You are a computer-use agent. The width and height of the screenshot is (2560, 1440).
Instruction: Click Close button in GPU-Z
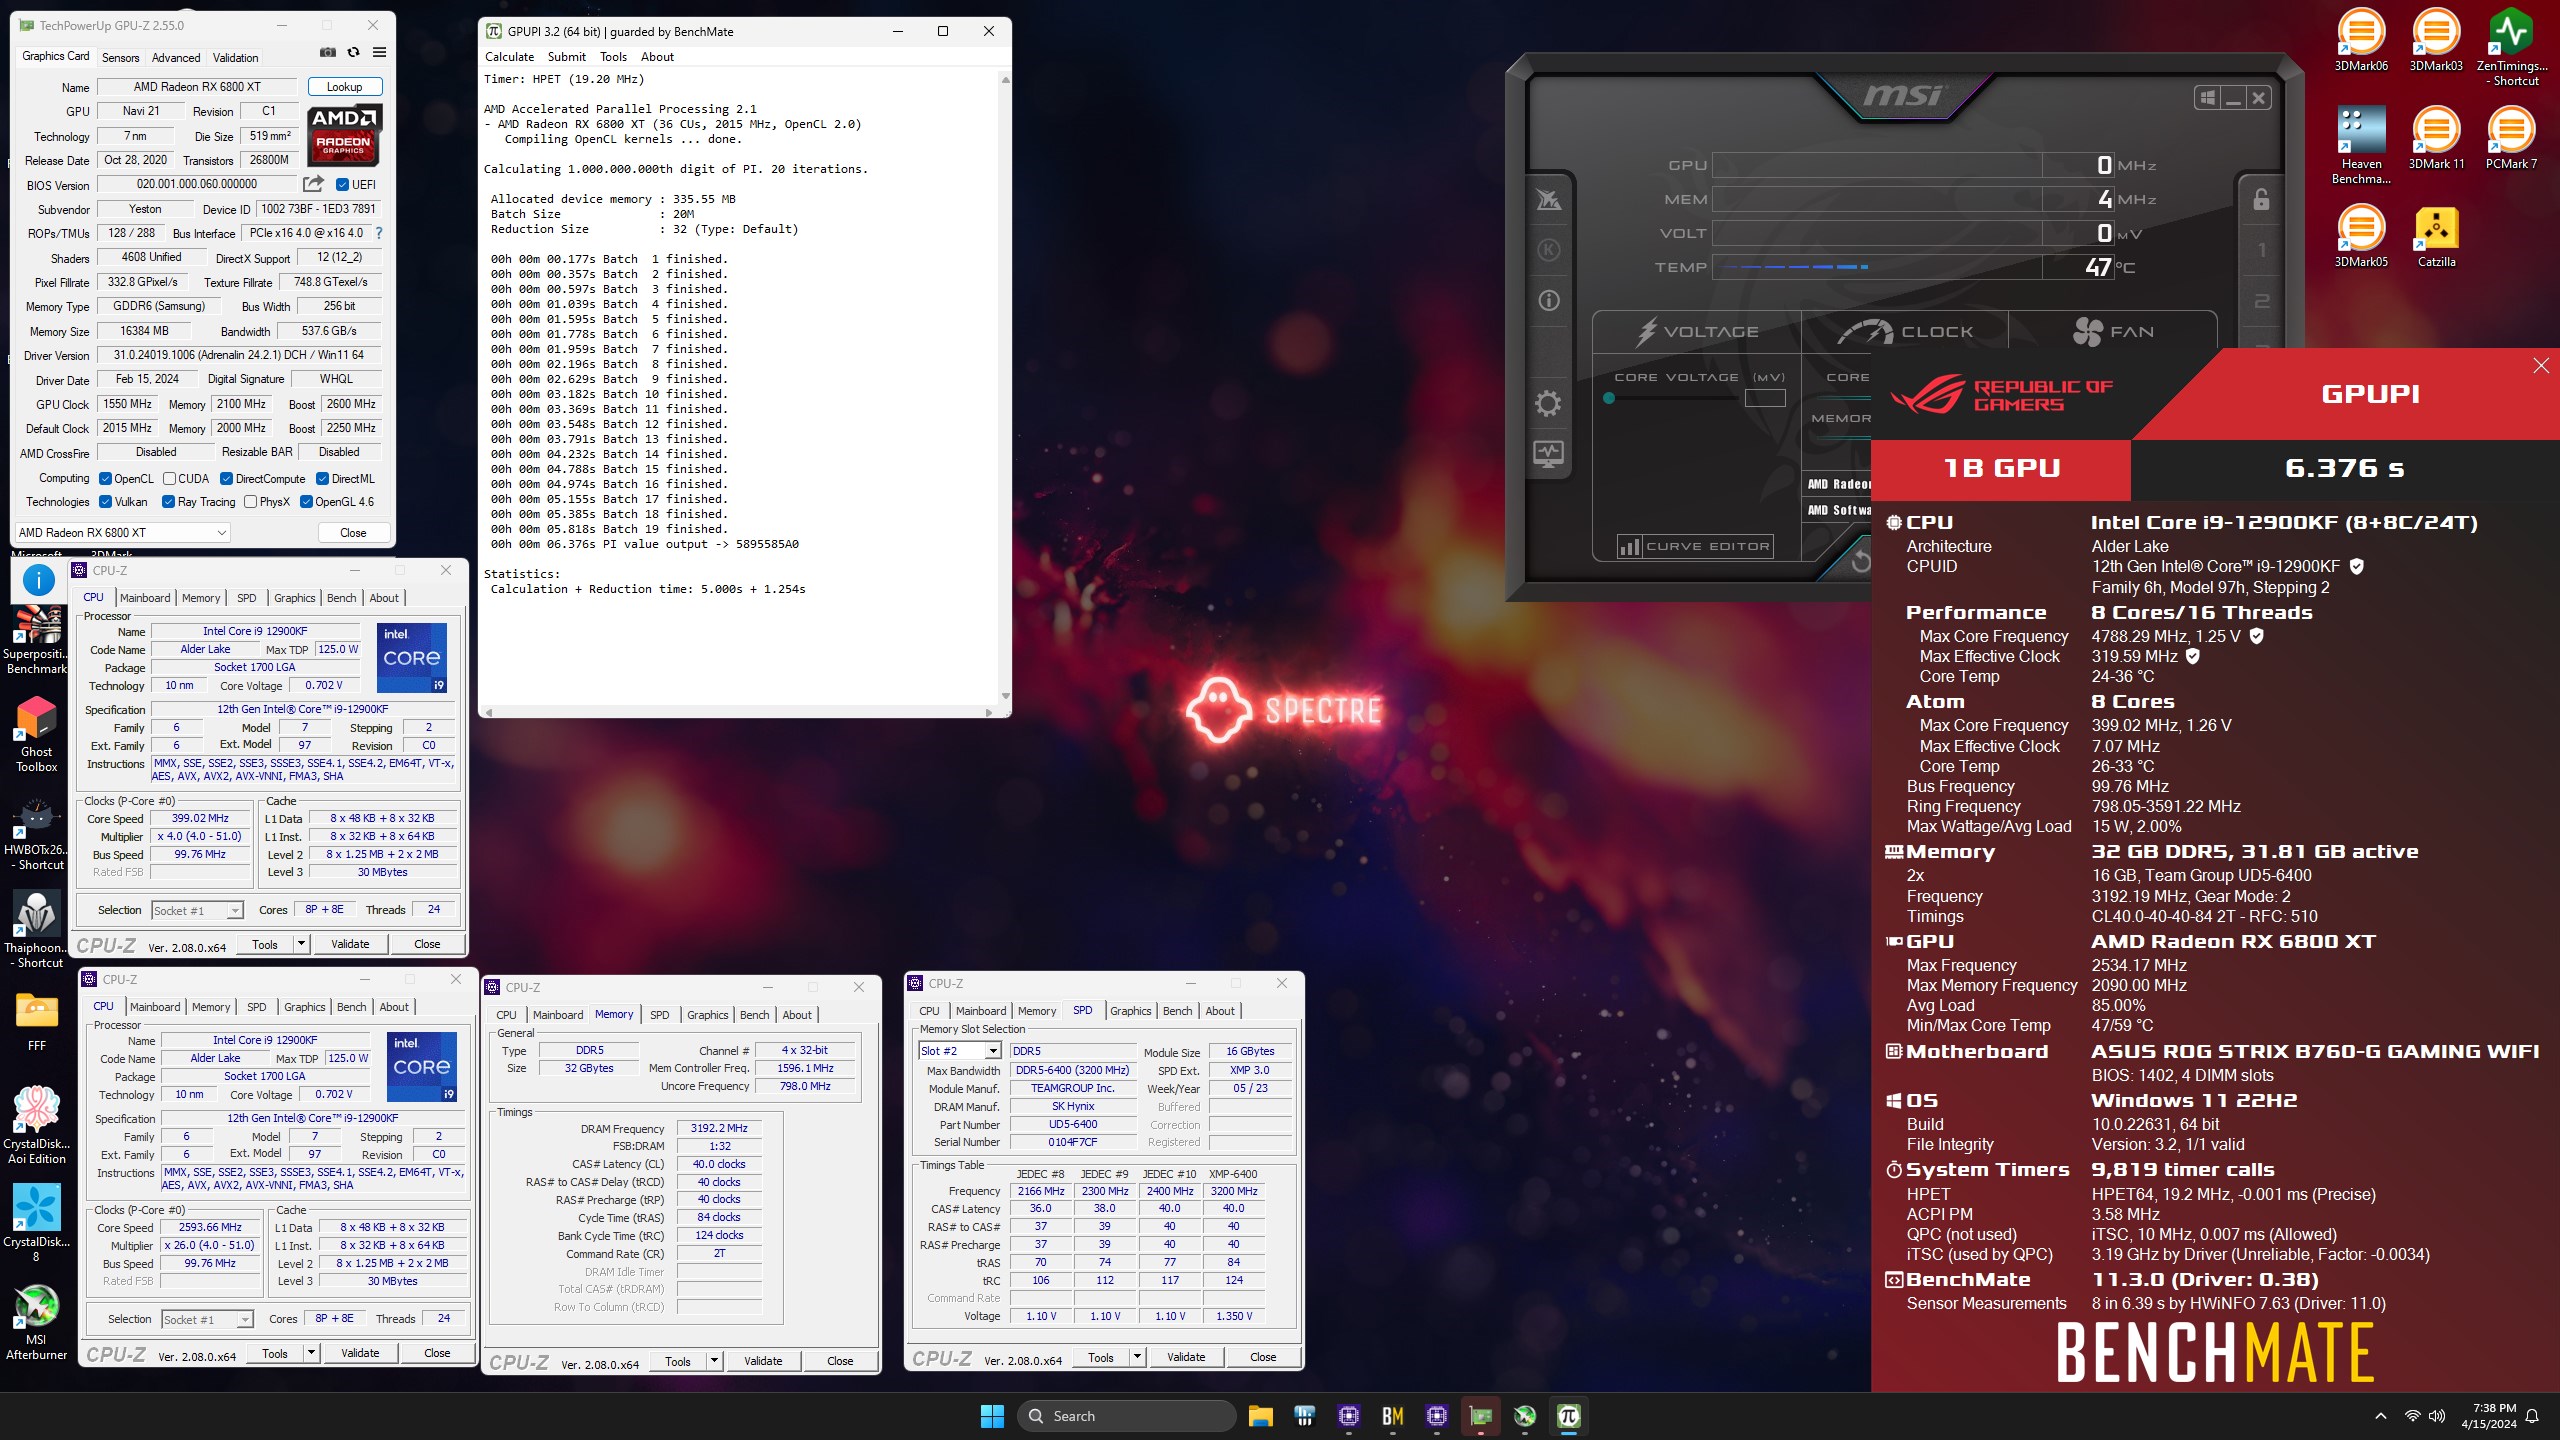tap(353, 533)
